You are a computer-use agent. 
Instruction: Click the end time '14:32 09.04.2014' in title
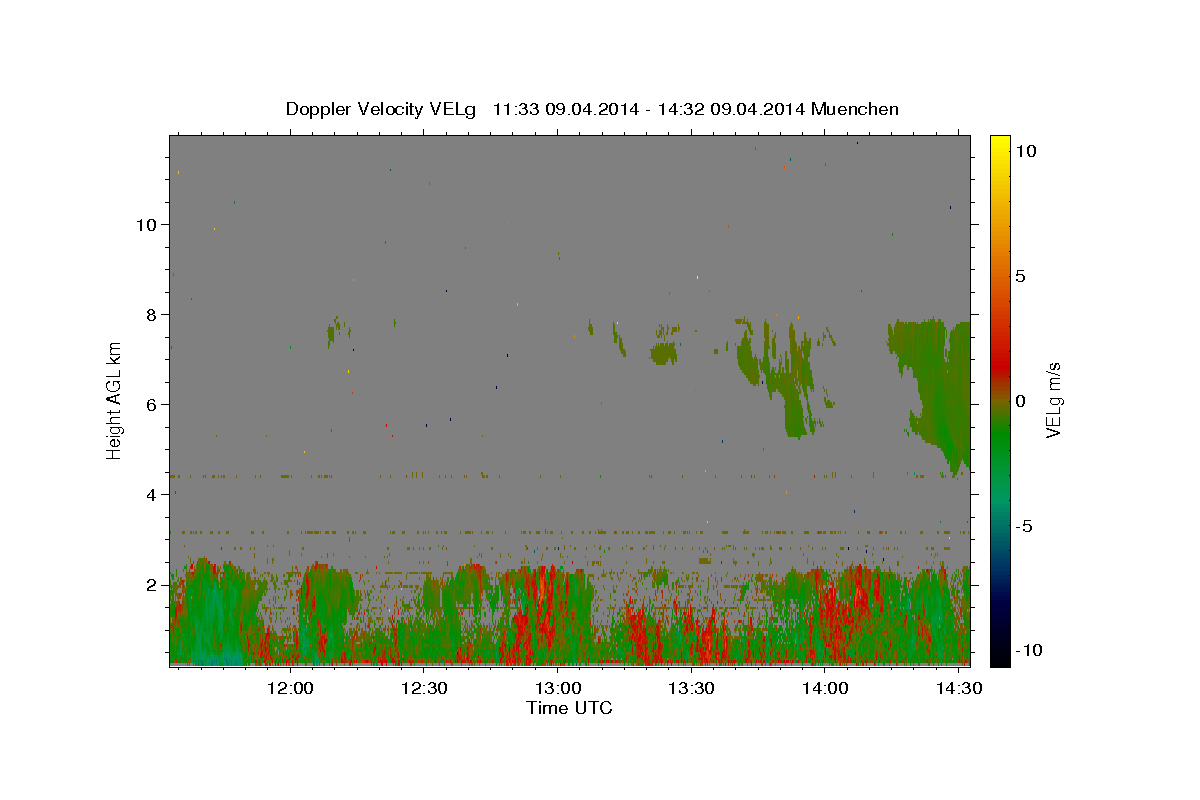click(x=730, y=109)
